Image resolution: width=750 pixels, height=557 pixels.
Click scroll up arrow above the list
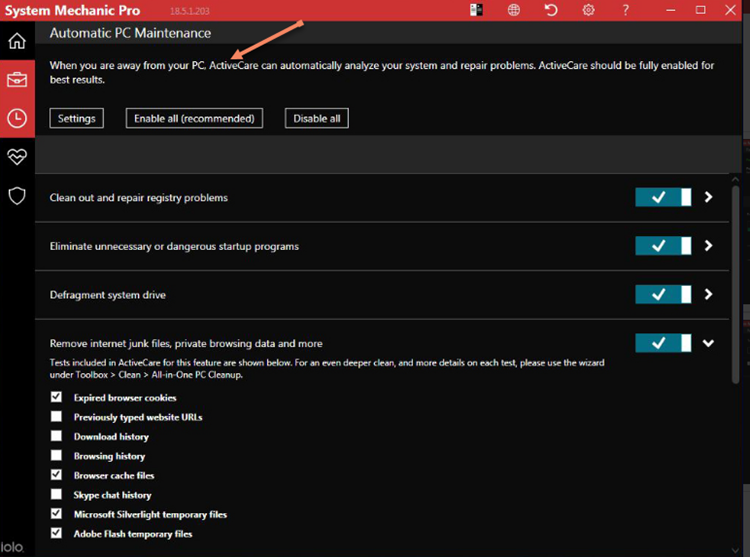tap(736, 179)
